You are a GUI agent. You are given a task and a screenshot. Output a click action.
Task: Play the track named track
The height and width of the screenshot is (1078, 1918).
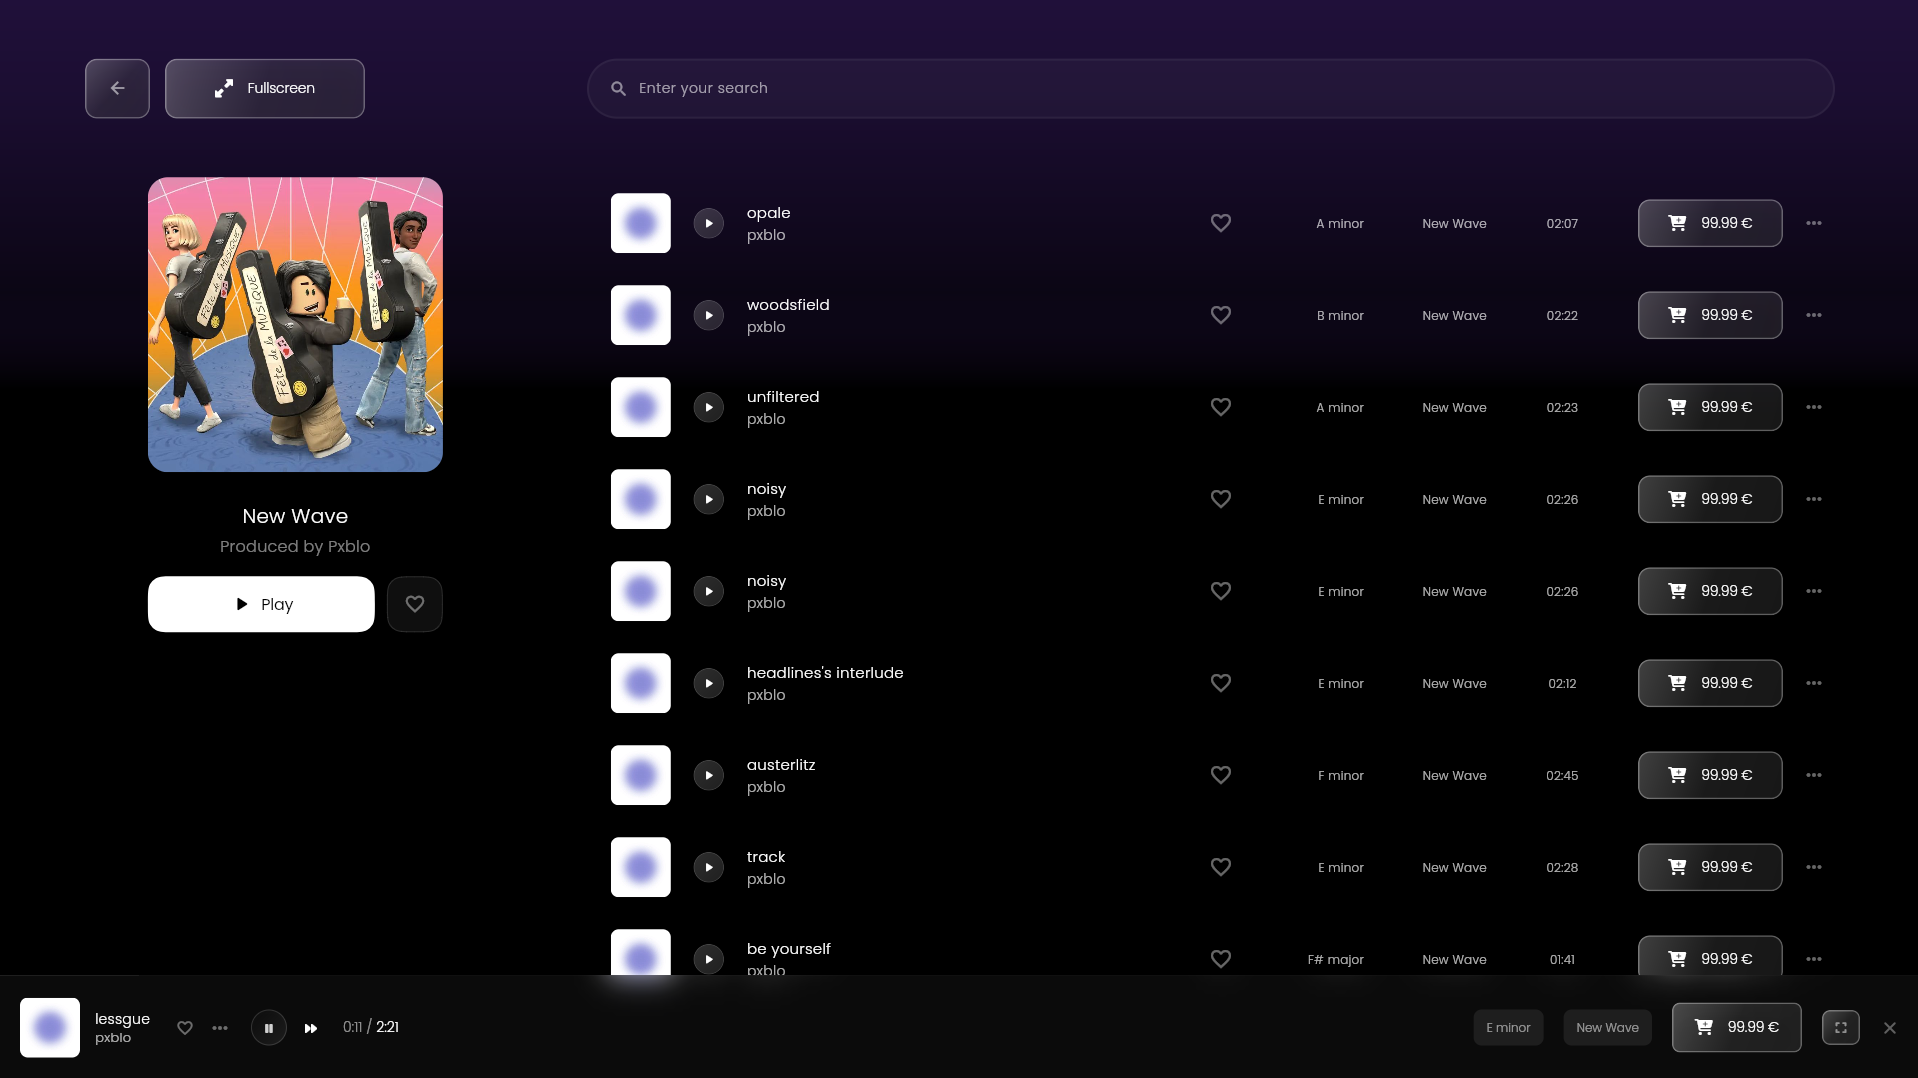[x=709, y=867]
